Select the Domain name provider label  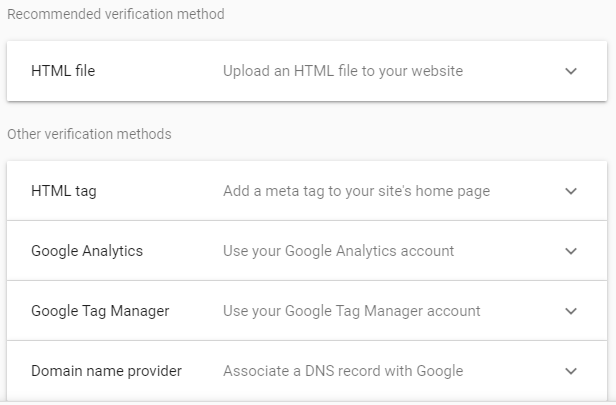click(106, 371)
